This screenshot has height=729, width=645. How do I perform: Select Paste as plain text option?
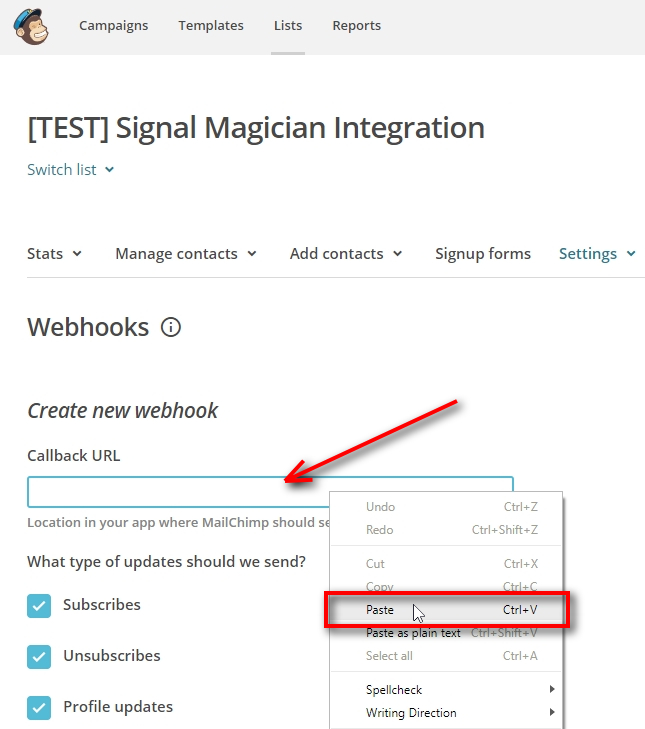pyautogui.click(x=413, y=633)
